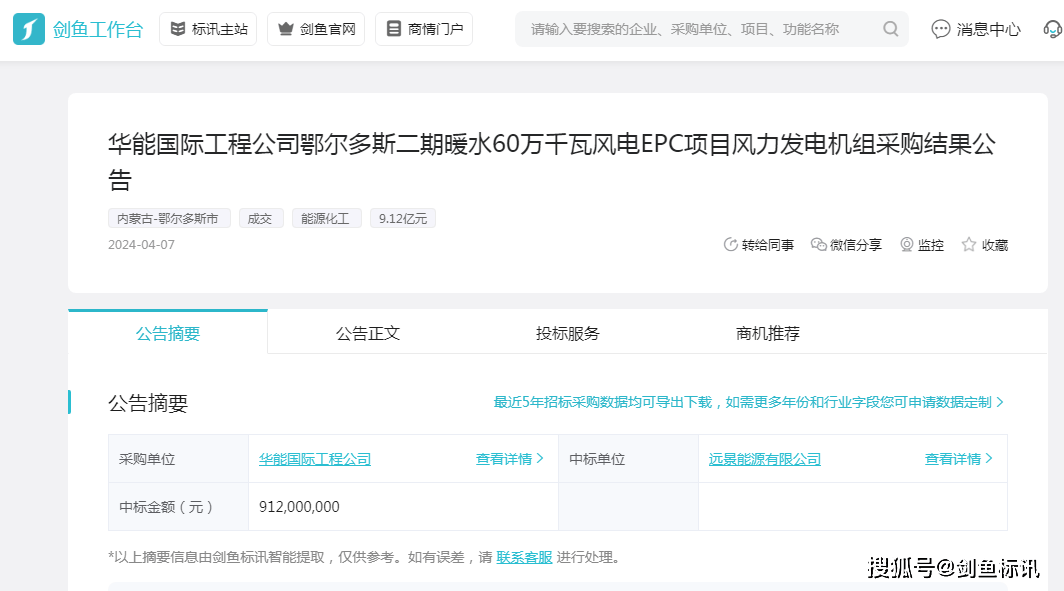Switch to 投标服务 tab
This screenshot has width=1064, height=591.
click(568, 333)
